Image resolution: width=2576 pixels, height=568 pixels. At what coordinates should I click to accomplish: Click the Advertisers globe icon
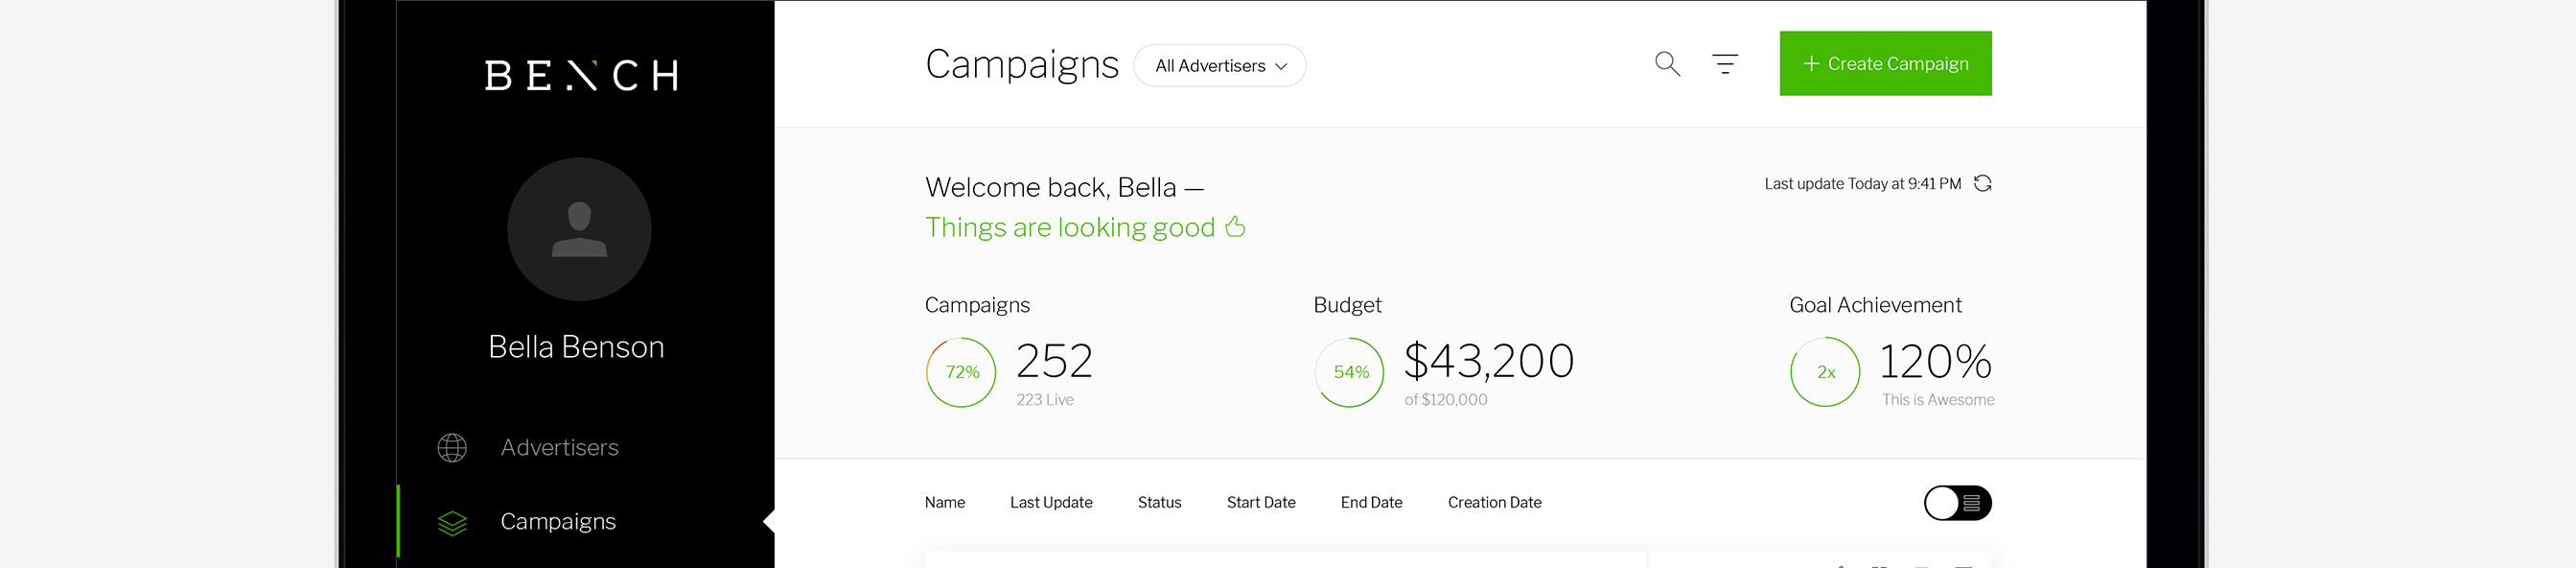click(x=452, y=447)
